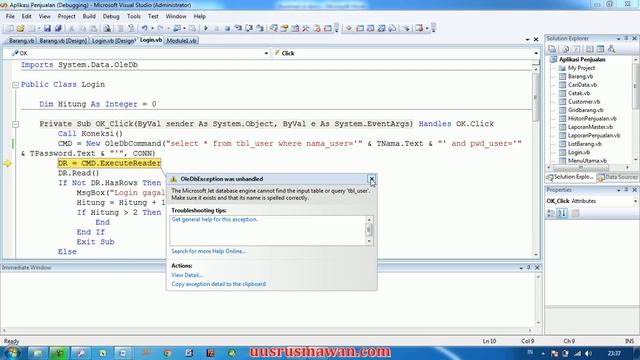Open Solution Explorer window position dropdown

(x=618, y=38)
